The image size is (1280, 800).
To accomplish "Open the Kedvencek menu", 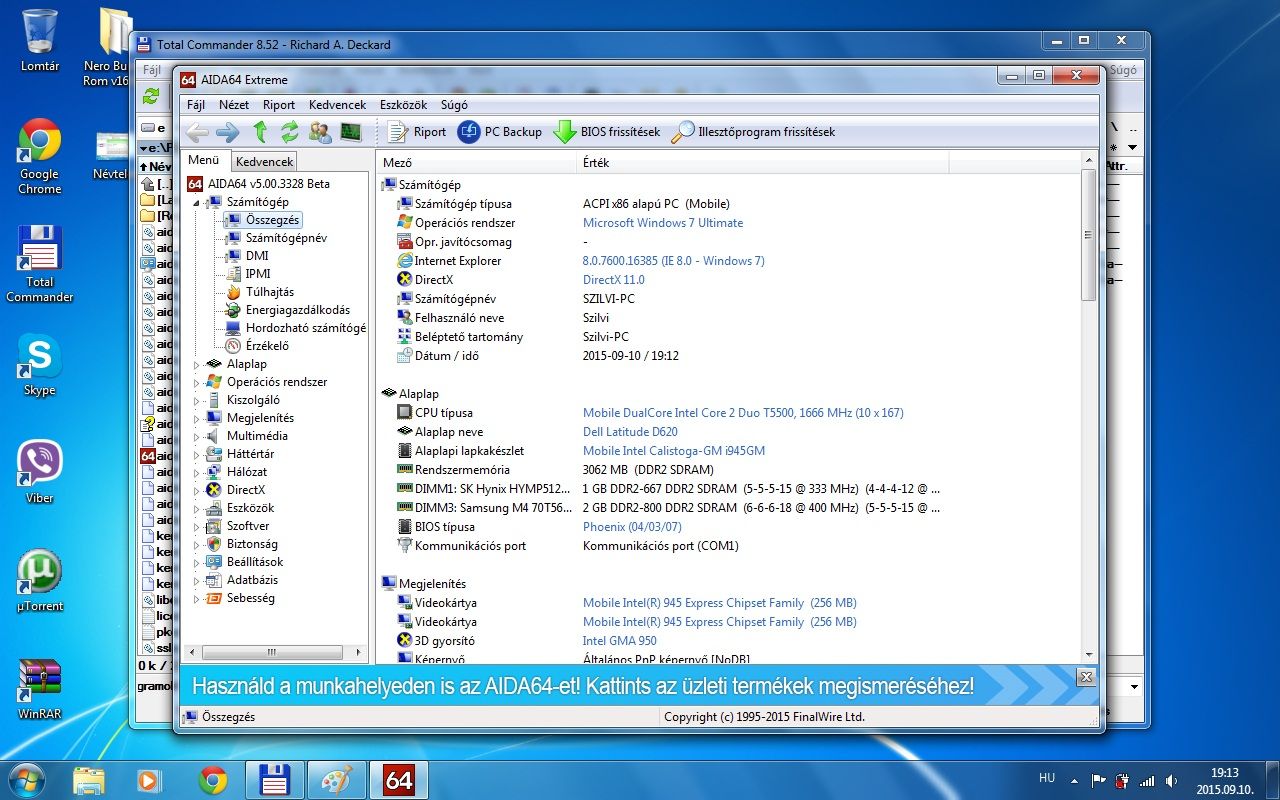I will 337,104.
